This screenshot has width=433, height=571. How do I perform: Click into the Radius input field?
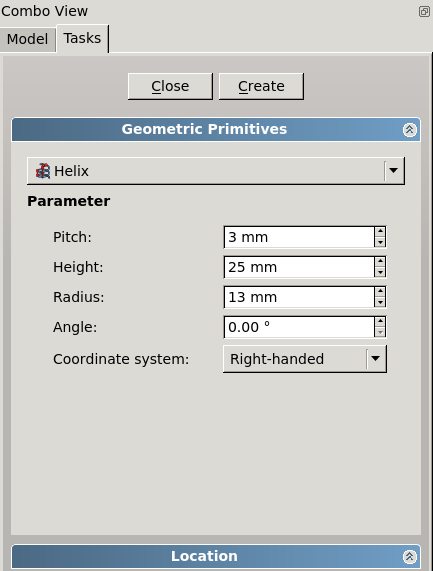click(x=299, y=297)
